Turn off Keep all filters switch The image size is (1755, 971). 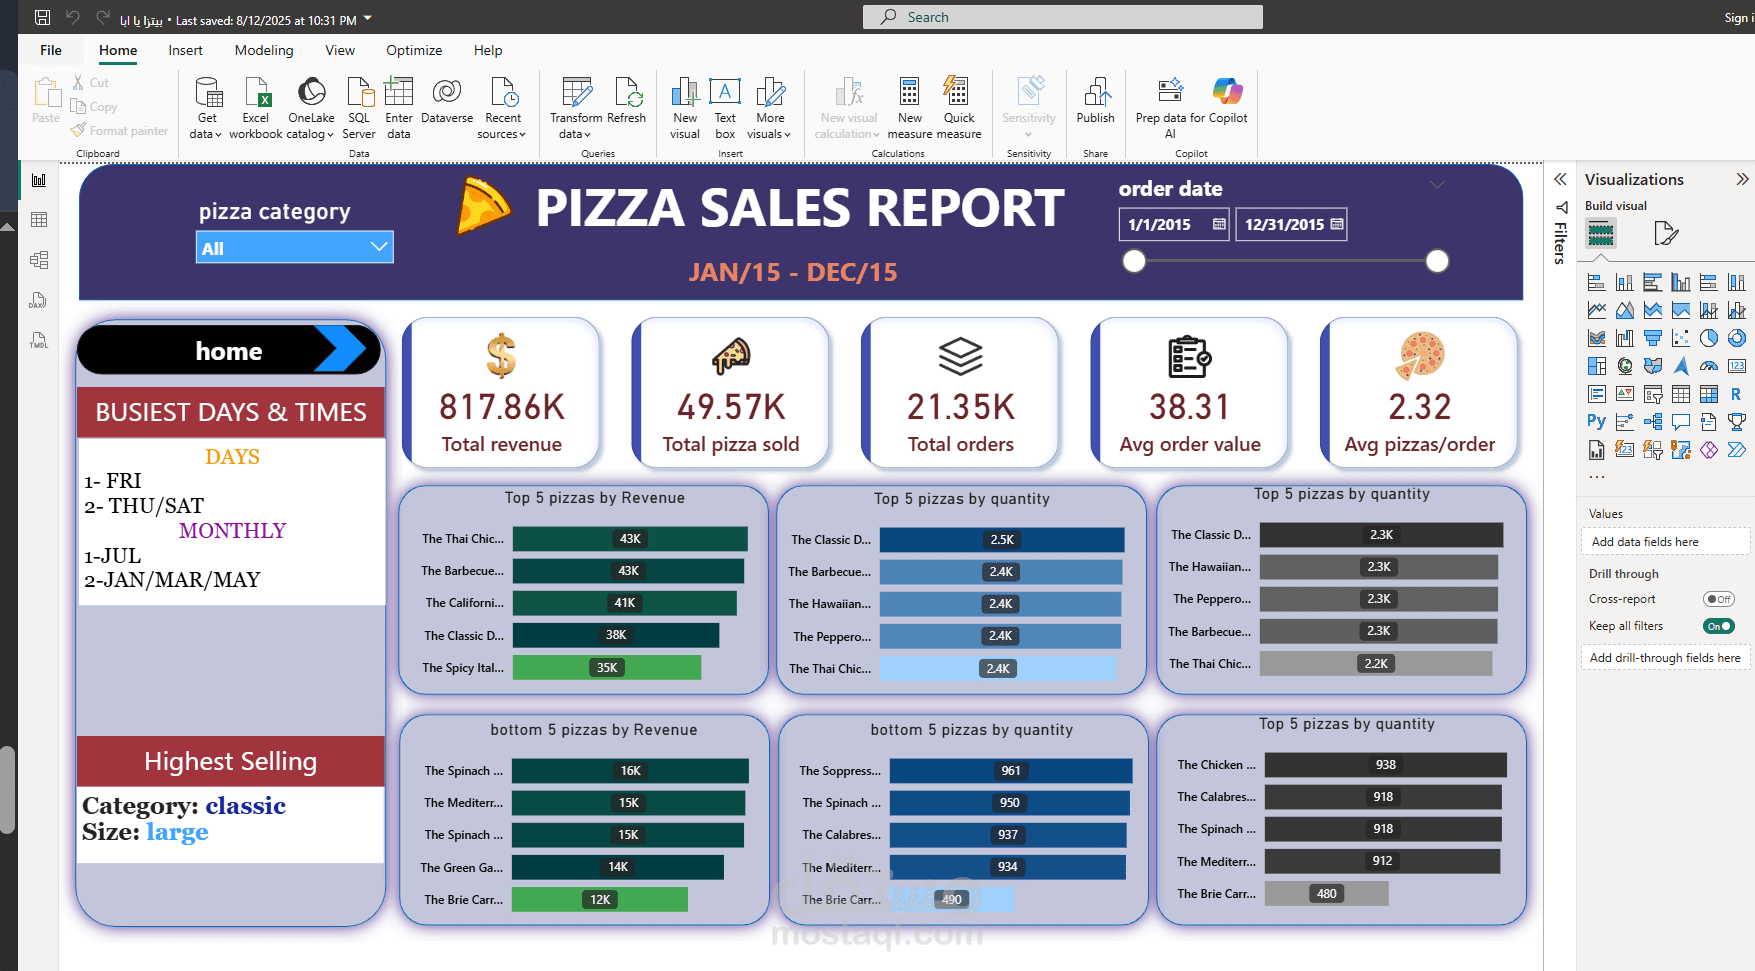(x=1719, y=626)
